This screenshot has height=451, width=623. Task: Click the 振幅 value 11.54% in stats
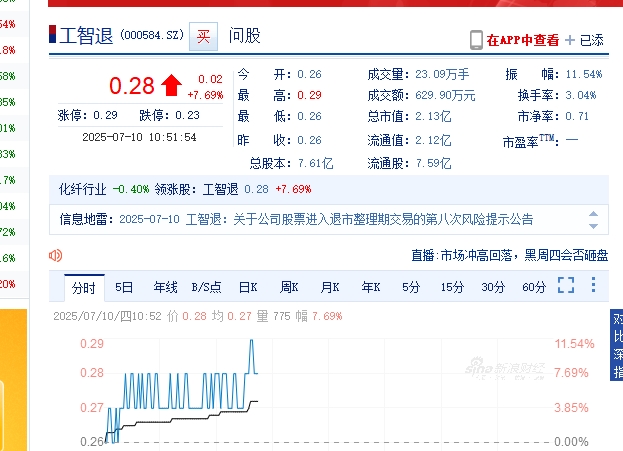click(x=584, y=74)
